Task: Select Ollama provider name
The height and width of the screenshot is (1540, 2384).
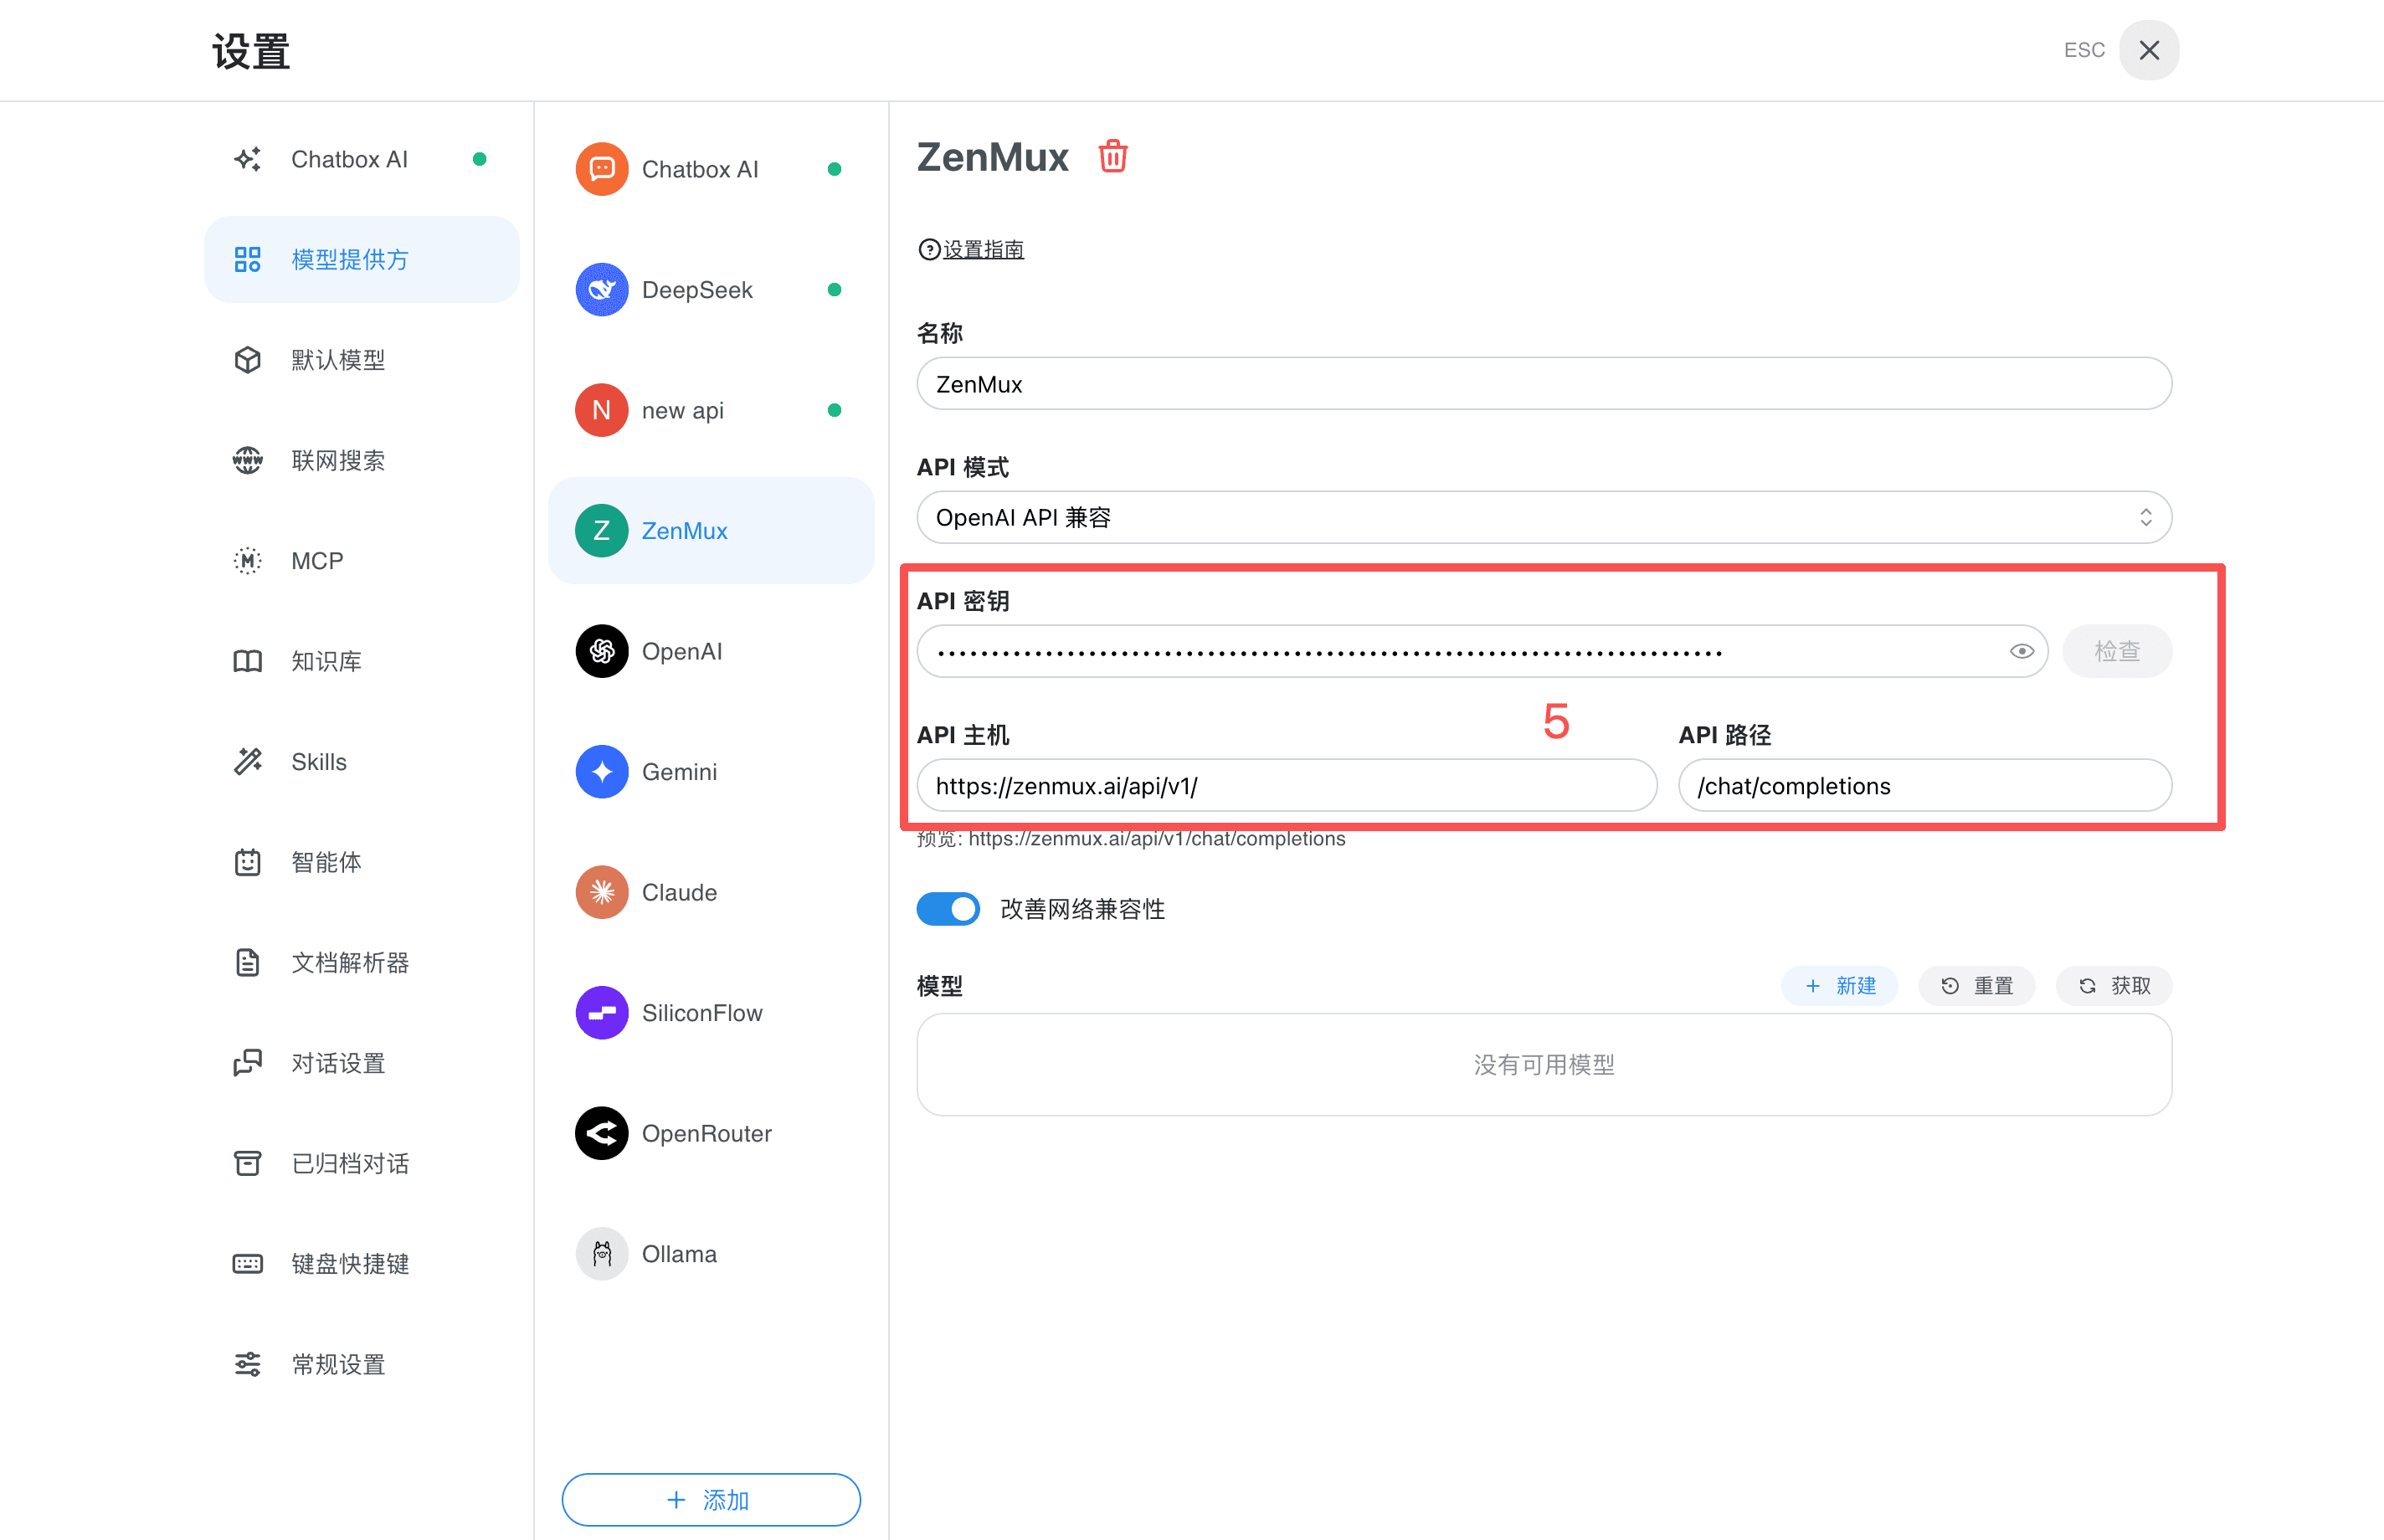Action: pos(679,1254)
